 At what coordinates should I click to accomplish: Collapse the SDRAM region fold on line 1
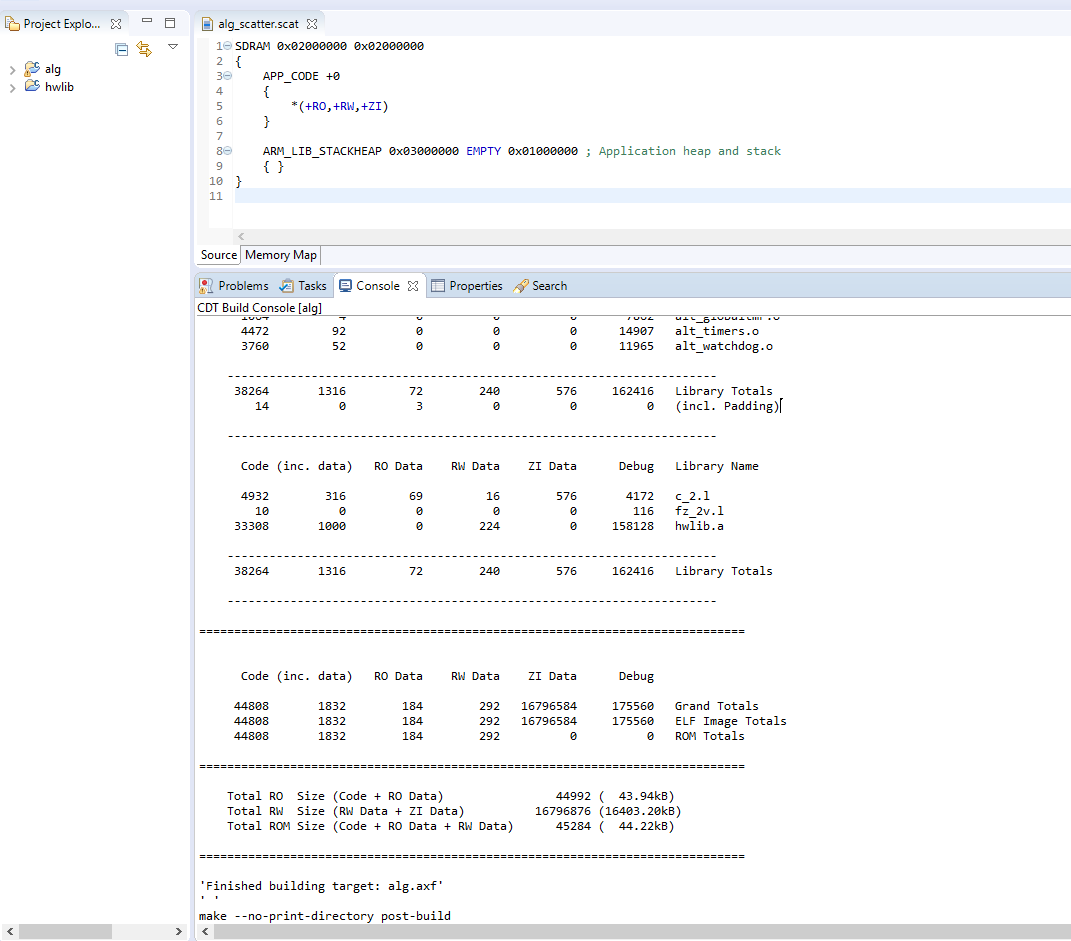(227, 46)
